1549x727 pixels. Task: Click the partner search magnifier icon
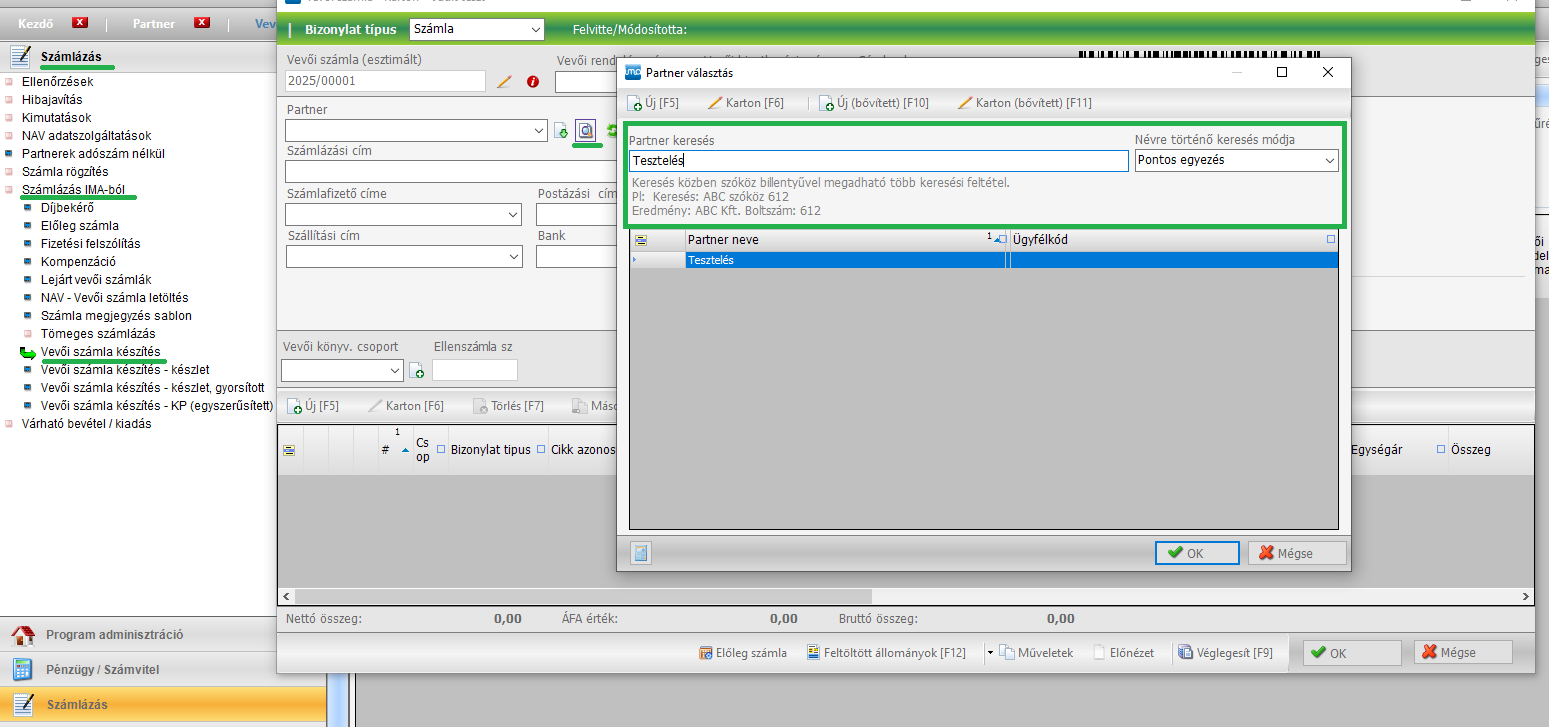point(586,130)
